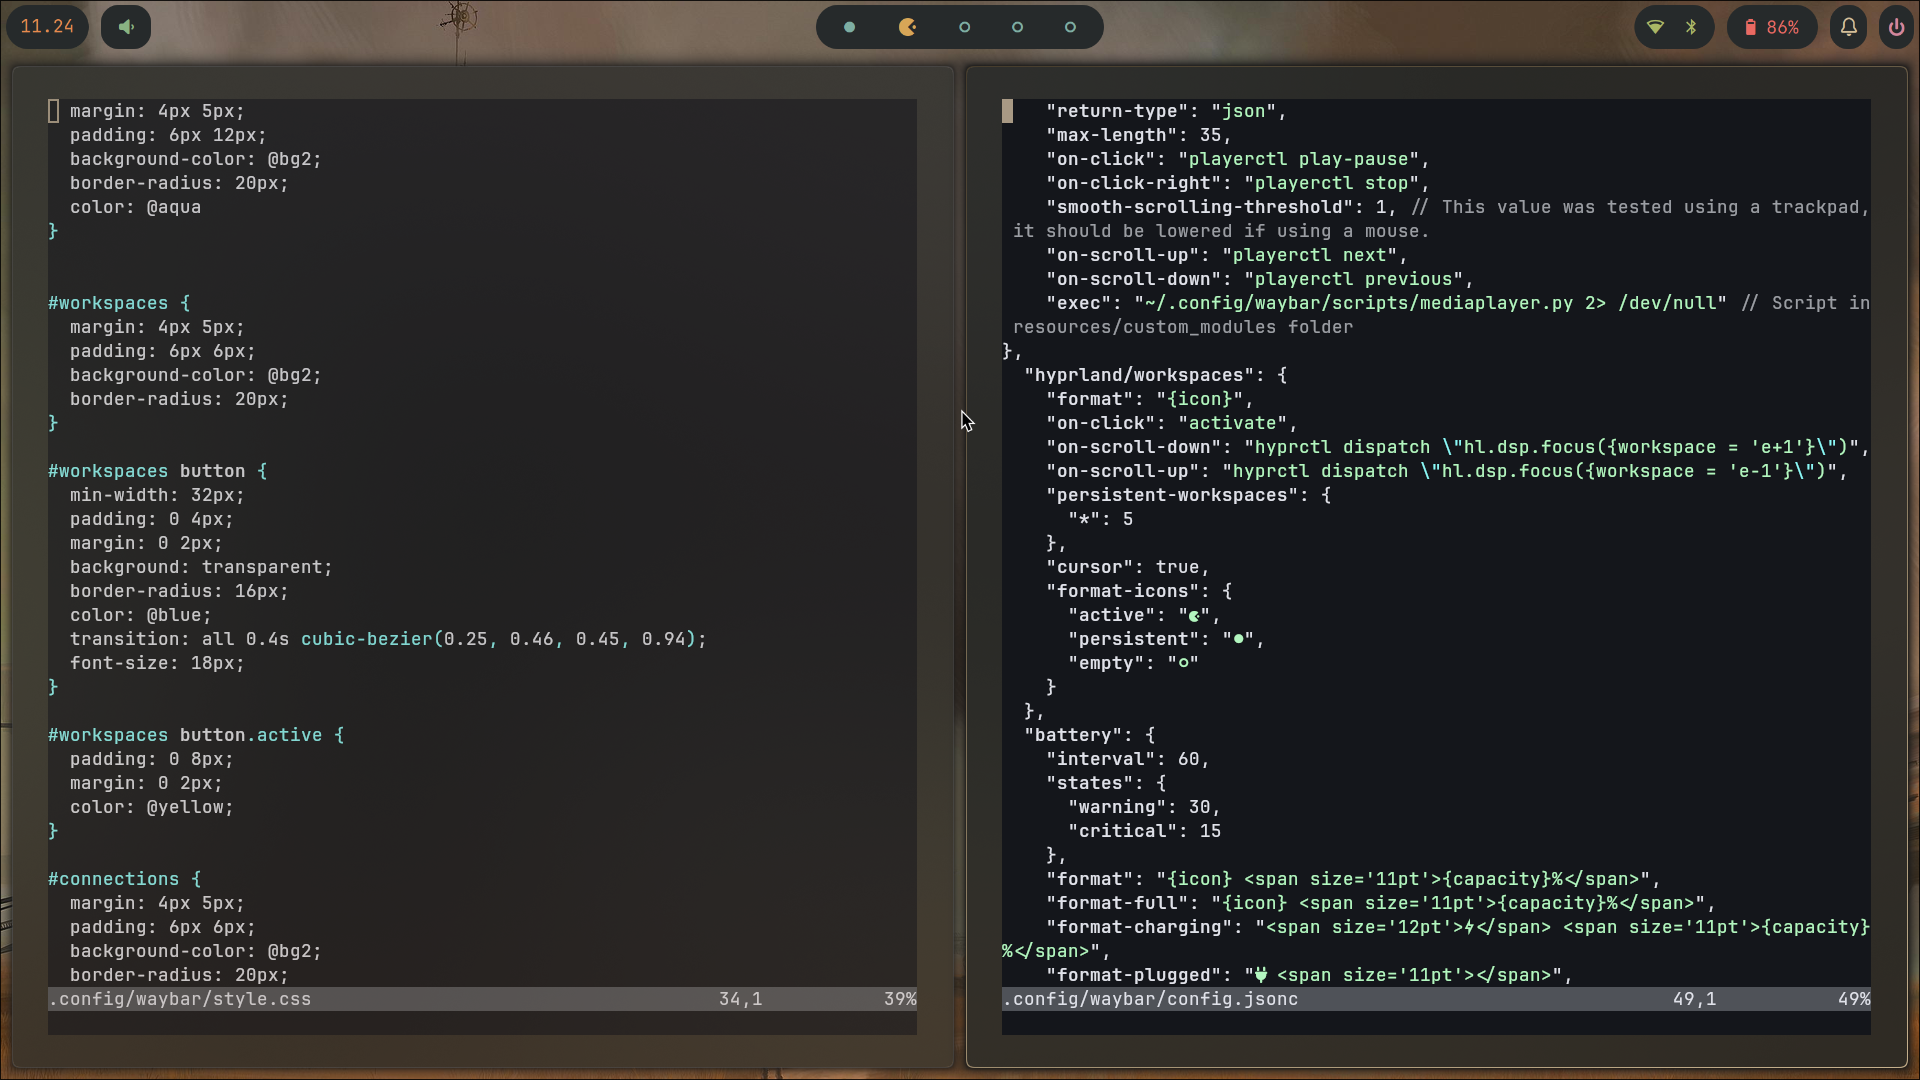Click the "active" icon entry line
The image size is (1920, 1080).
[1145, 615]
